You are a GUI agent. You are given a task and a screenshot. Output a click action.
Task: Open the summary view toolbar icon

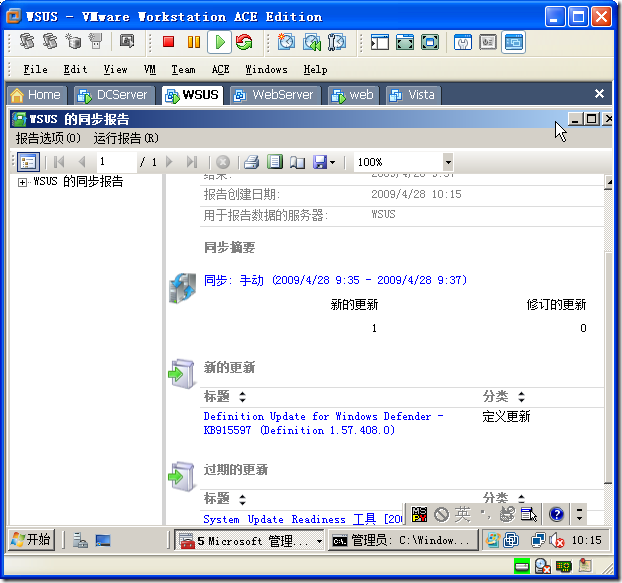click(463, 42)
